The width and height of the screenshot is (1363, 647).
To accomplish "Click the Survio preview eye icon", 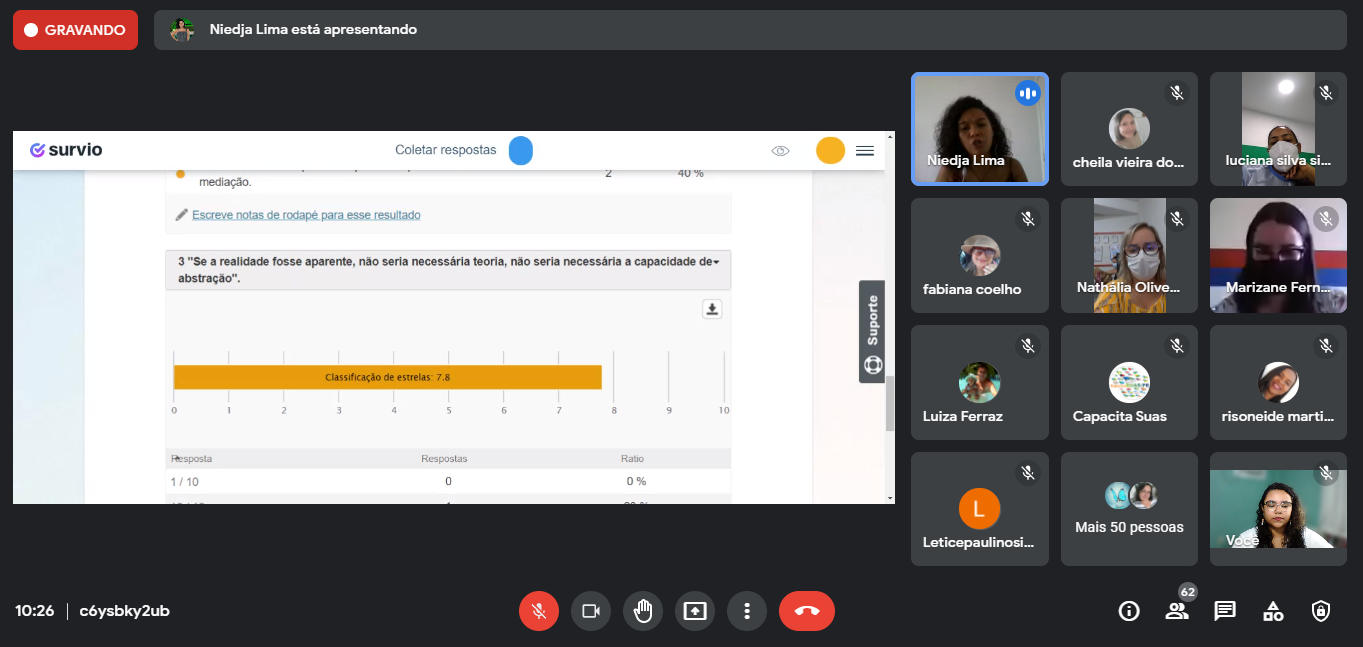I will [x=781, y=151].
